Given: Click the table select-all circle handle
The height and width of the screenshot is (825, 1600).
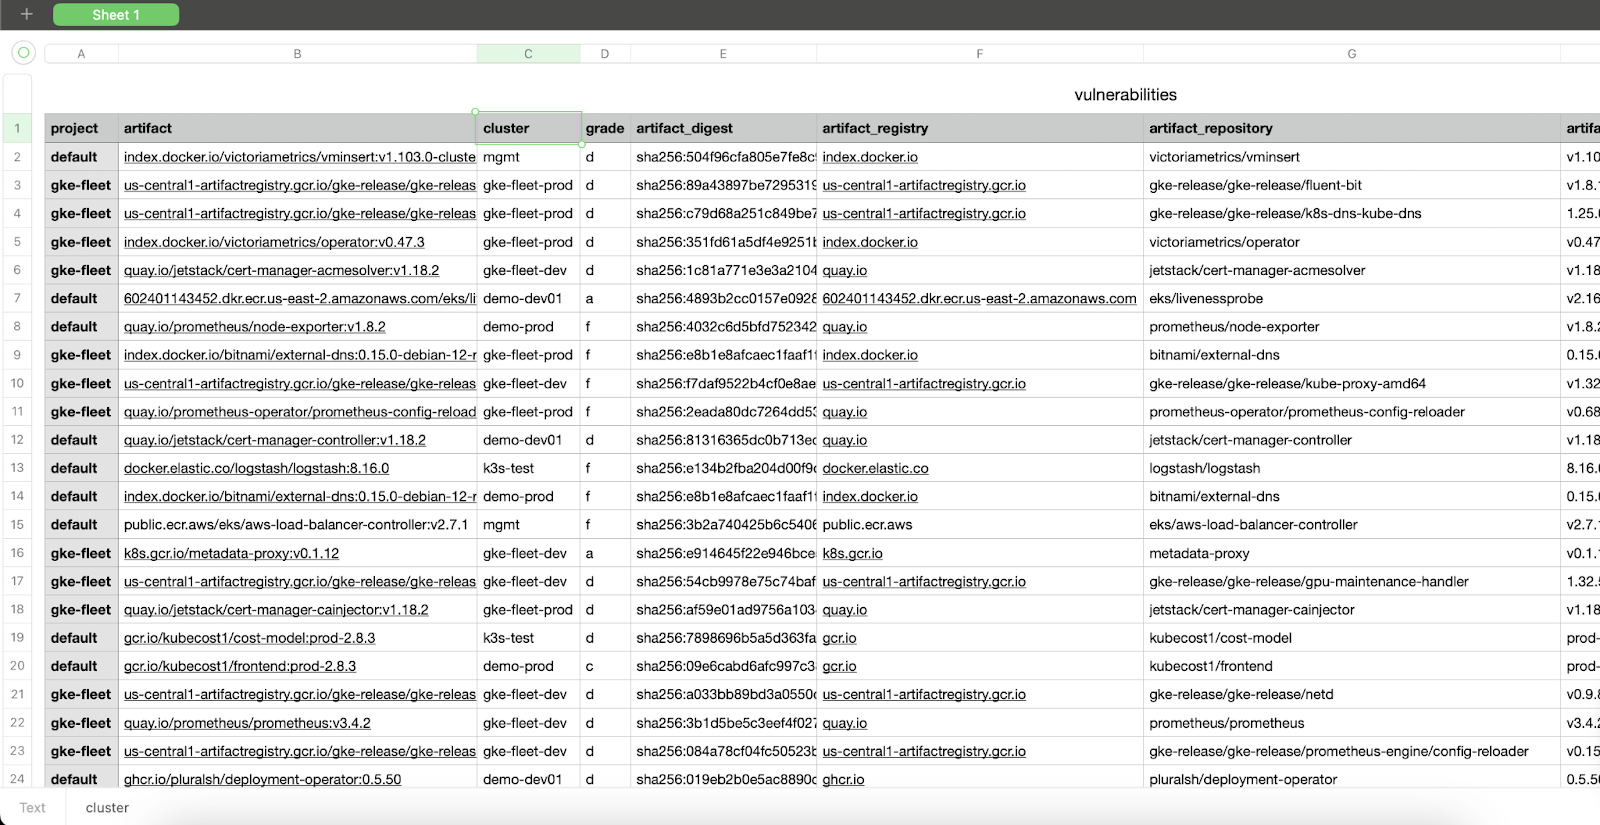Looking at the screenshot, I should [x=23, y=53].
